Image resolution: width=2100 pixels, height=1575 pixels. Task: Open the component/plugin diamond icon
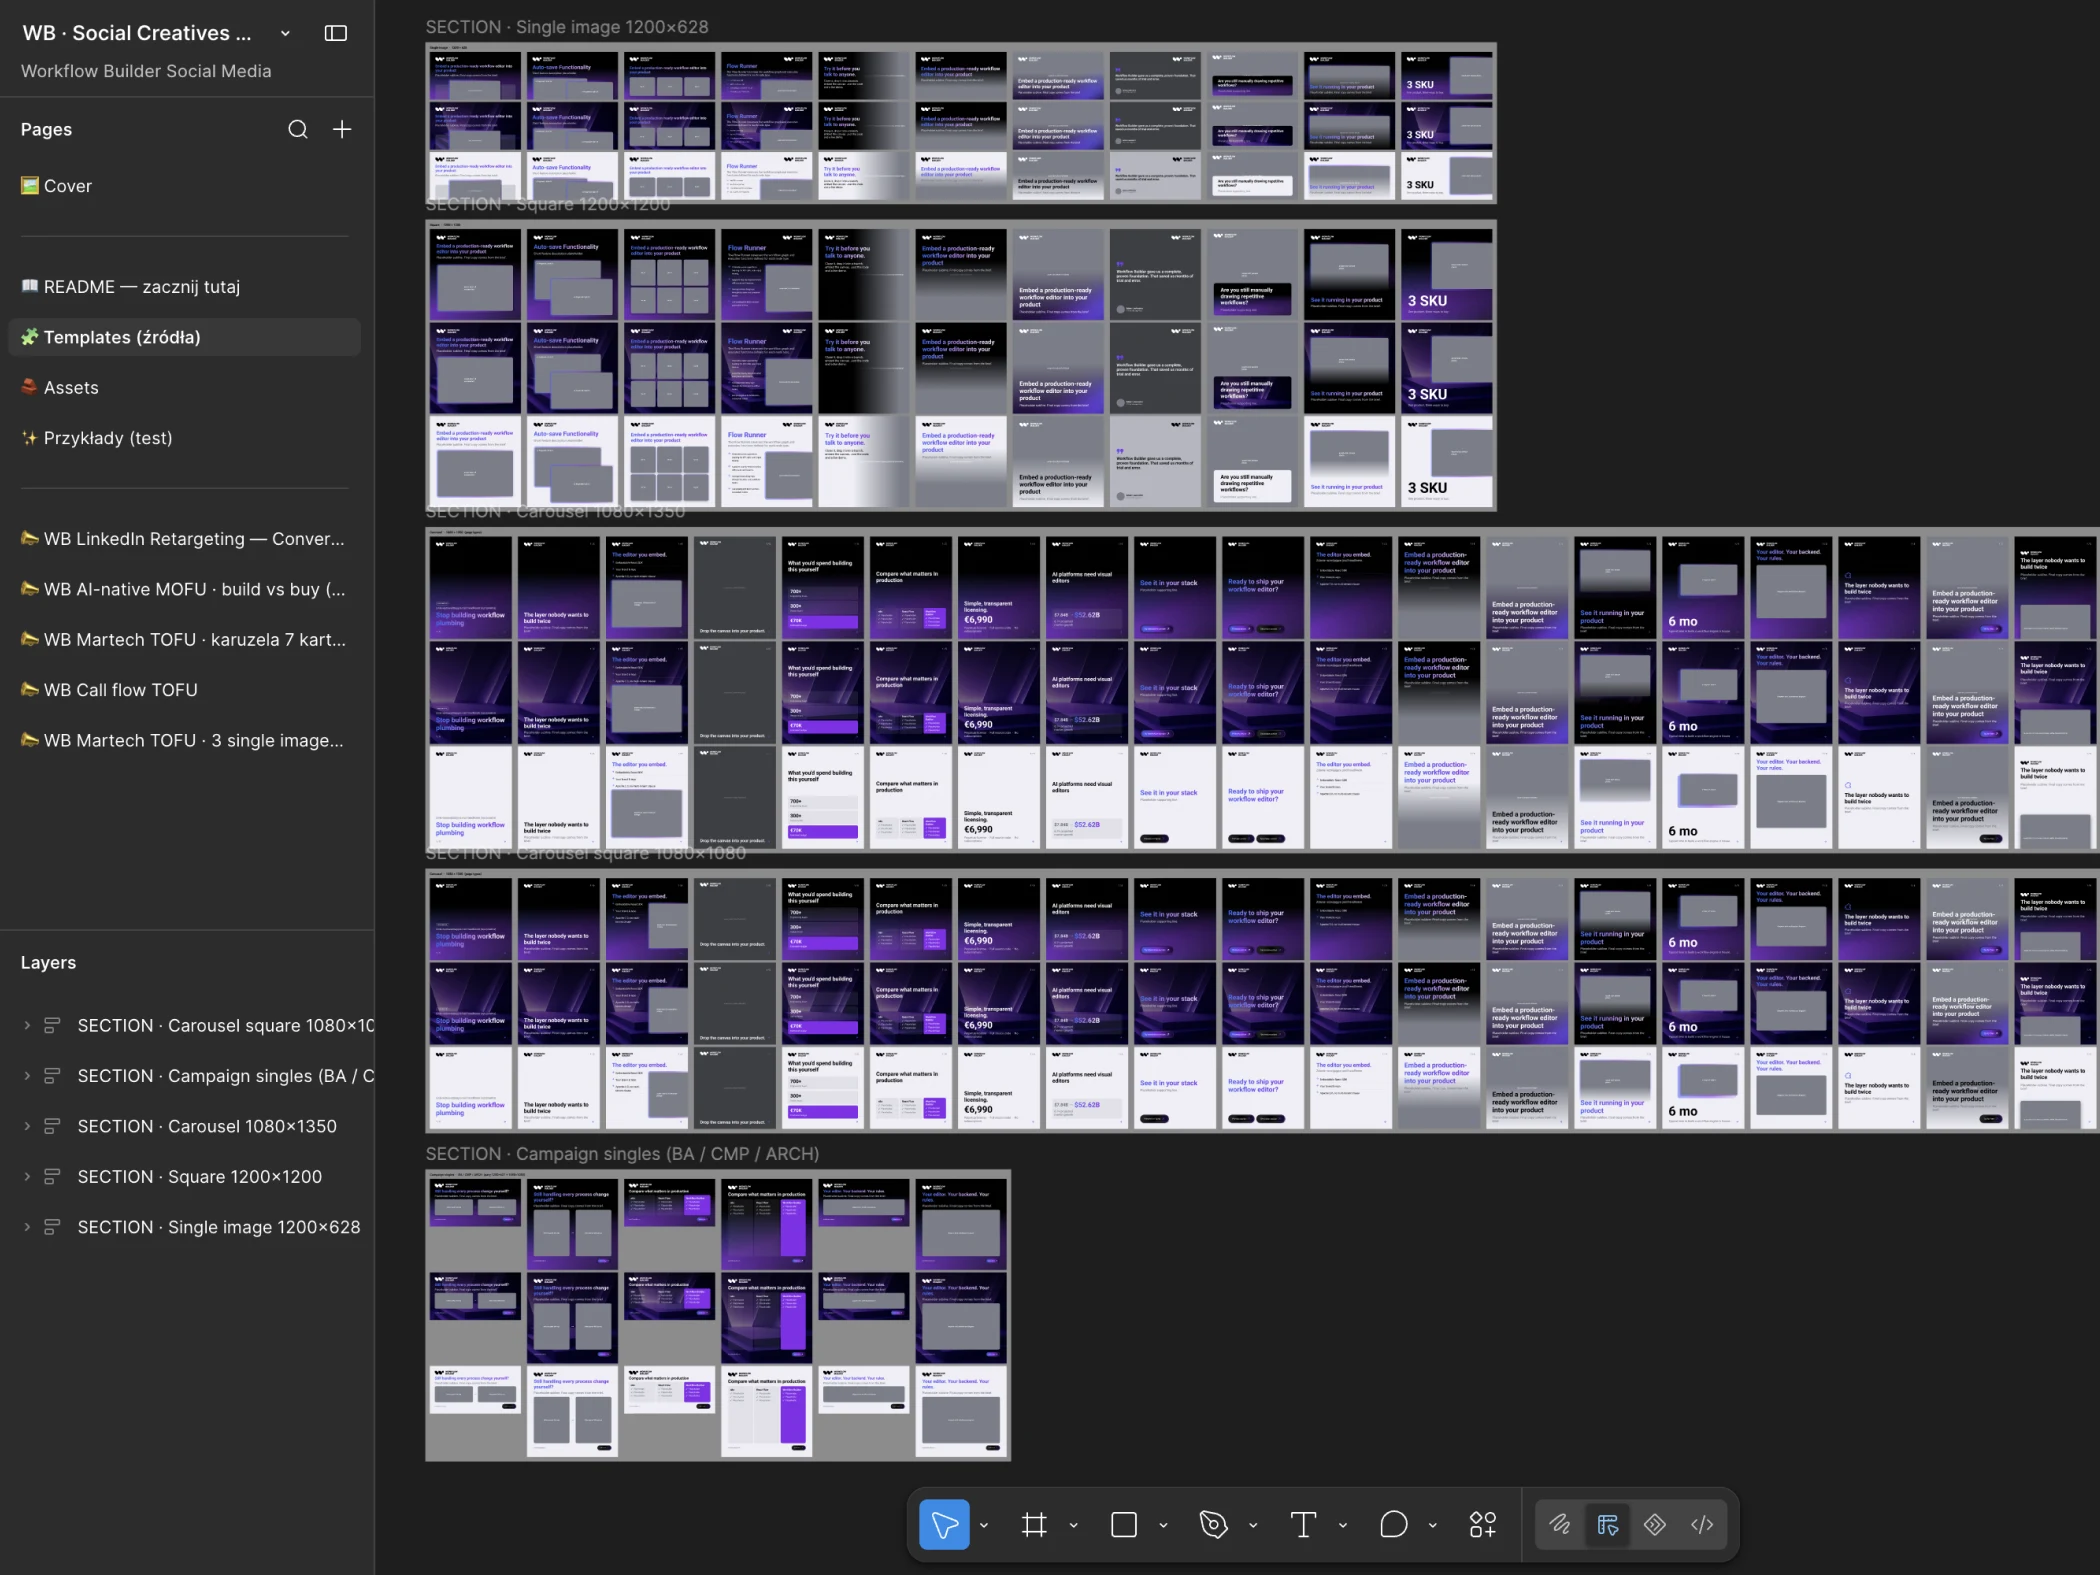click(1655, 1524)
